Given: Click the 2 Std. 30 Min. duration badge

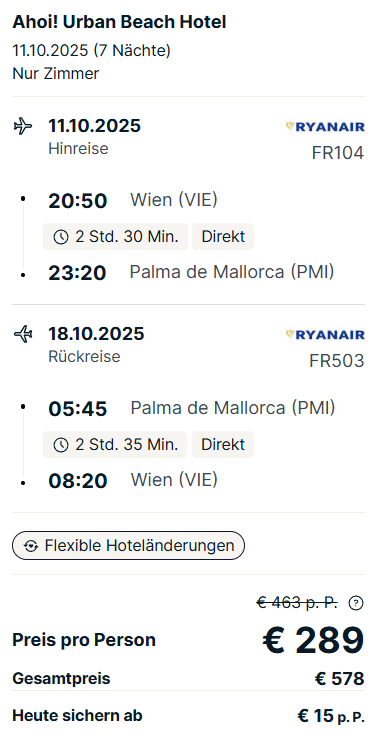Looking at the screenshot, I should [x=115, y=237].
